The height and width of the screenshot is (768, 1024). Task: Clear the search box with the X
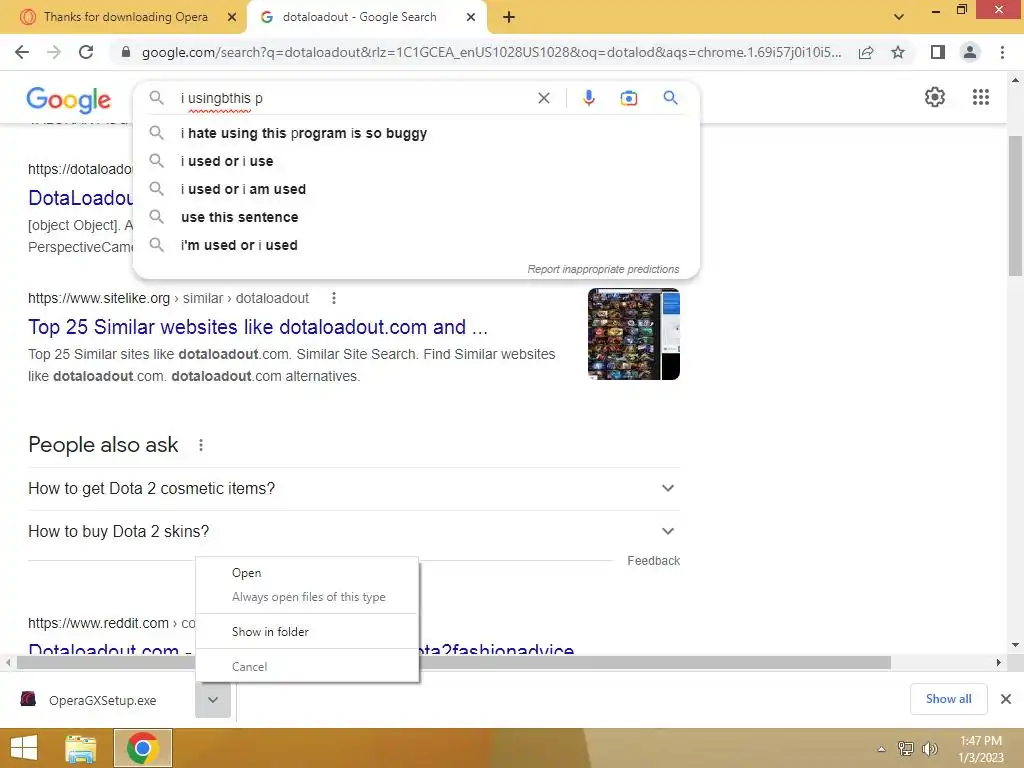pyautogui.click(x=543, y=98)
